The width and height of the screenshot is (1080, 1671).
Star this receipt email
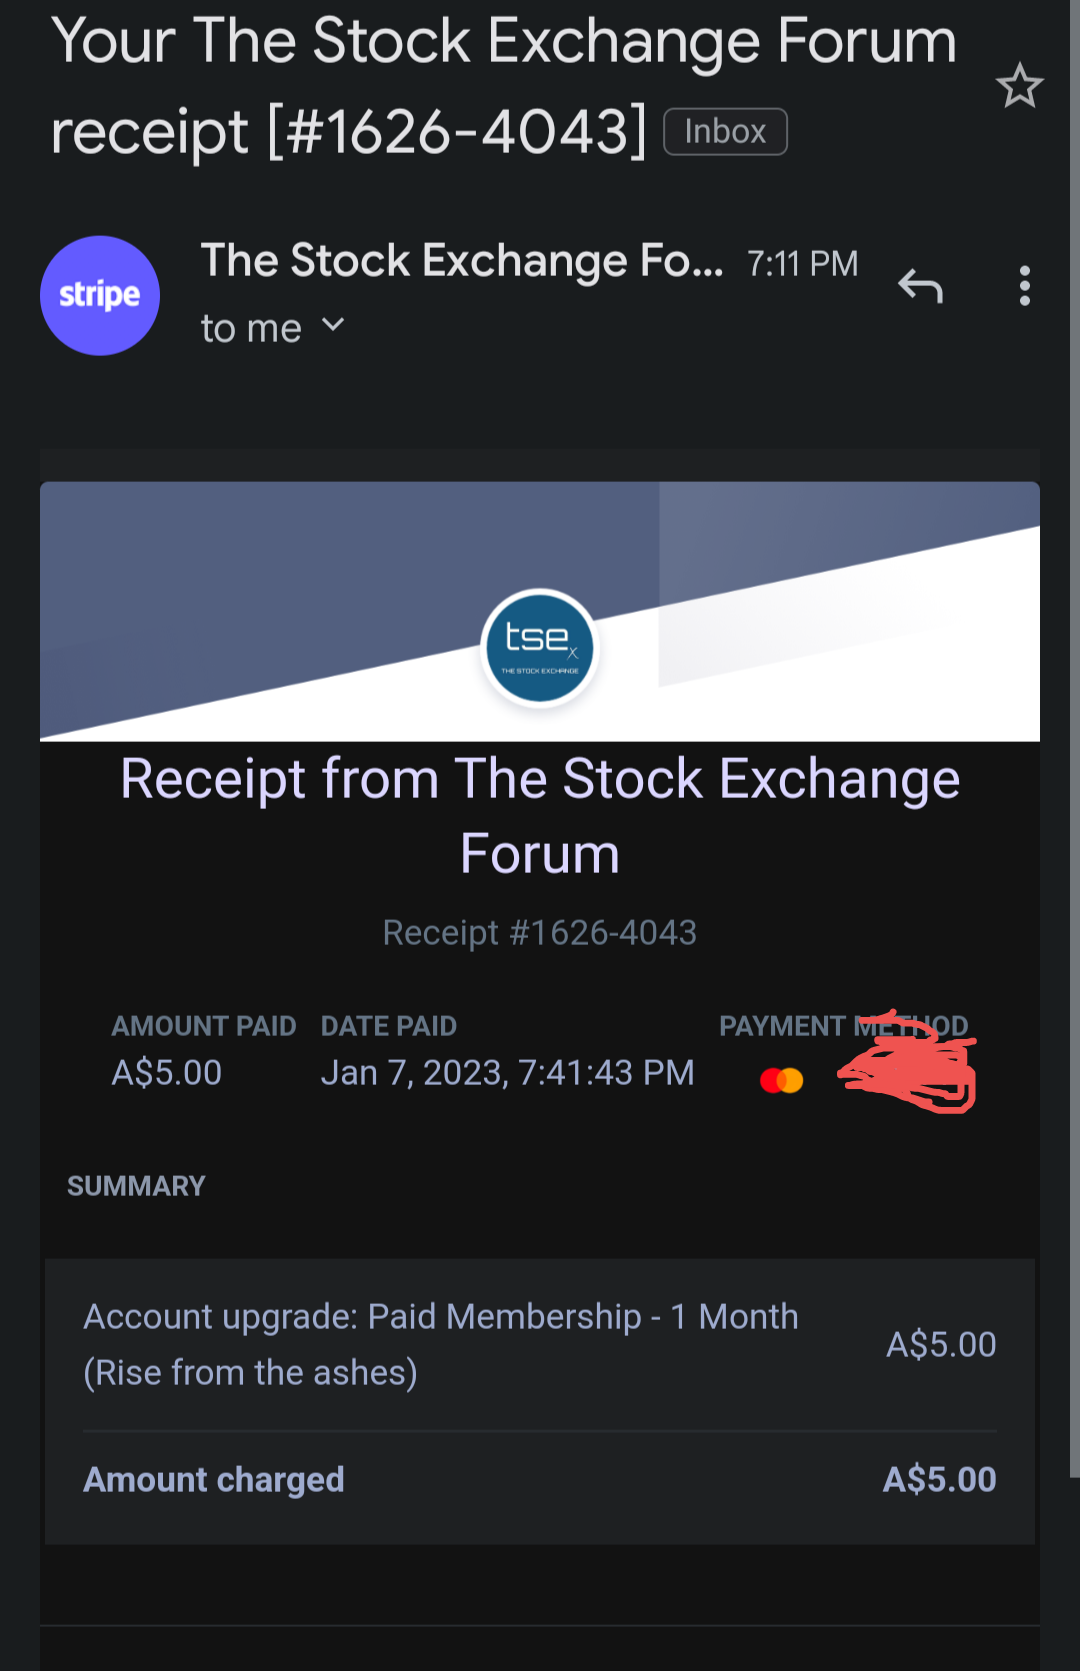(1019, 86)
